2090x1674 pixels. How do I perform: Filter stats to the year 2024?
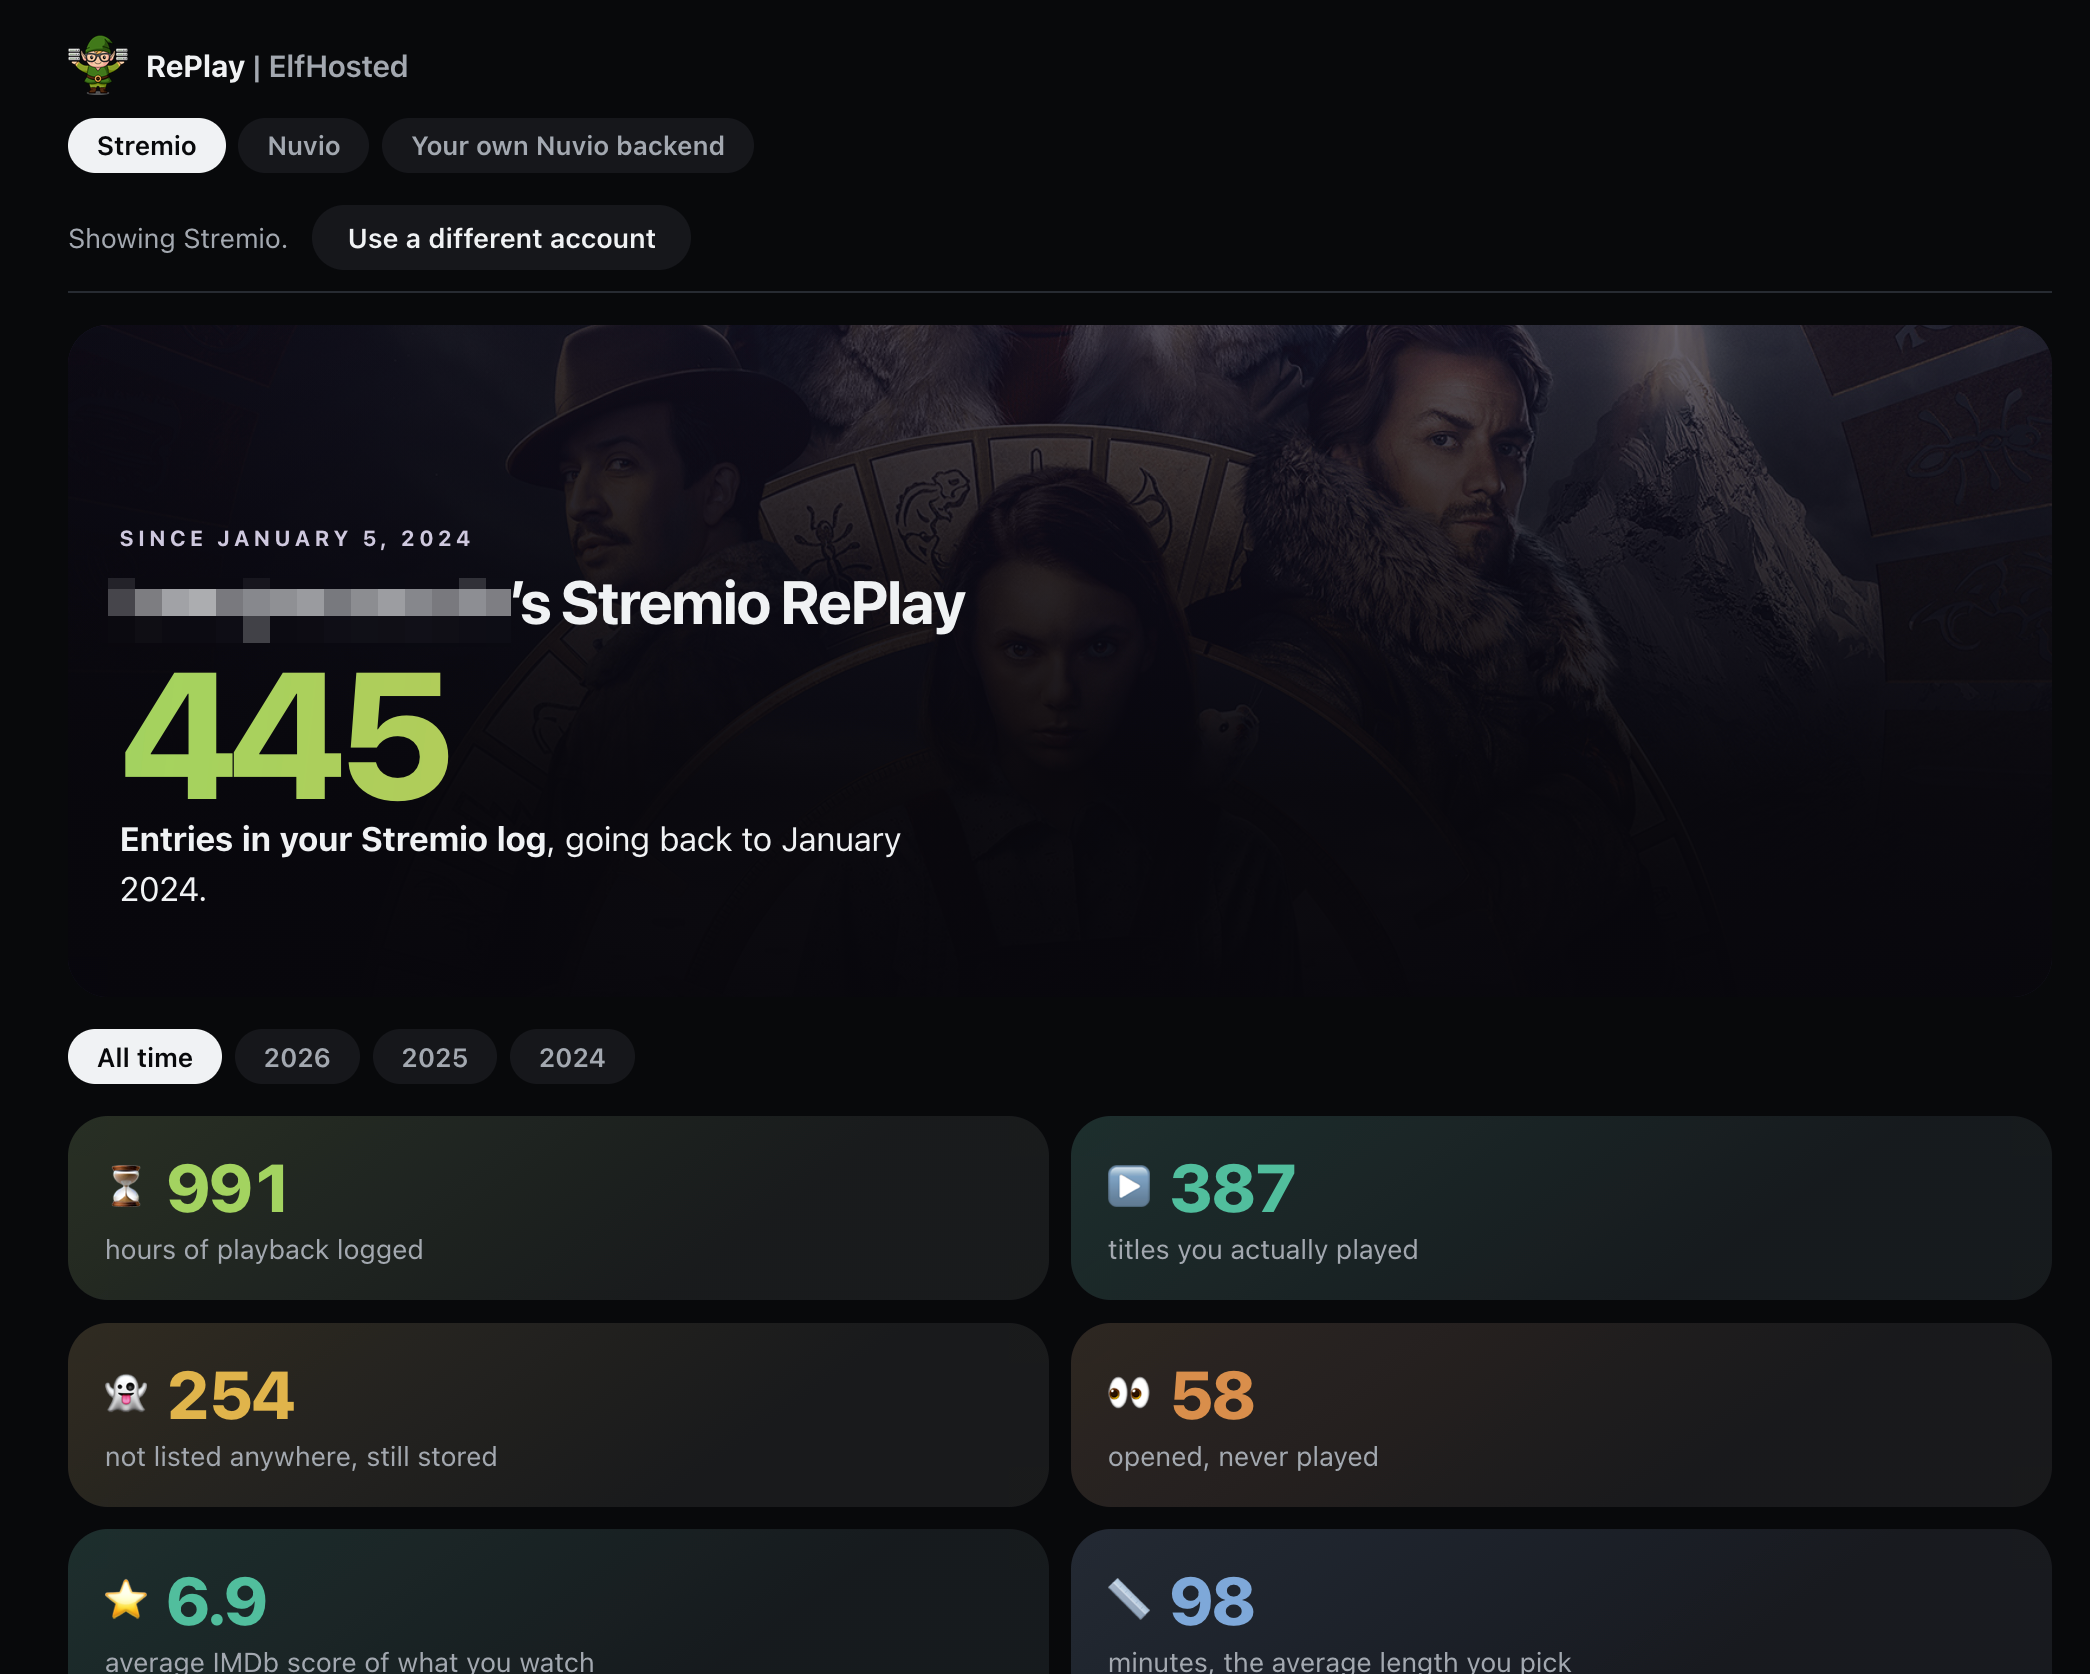point(572,1057)
